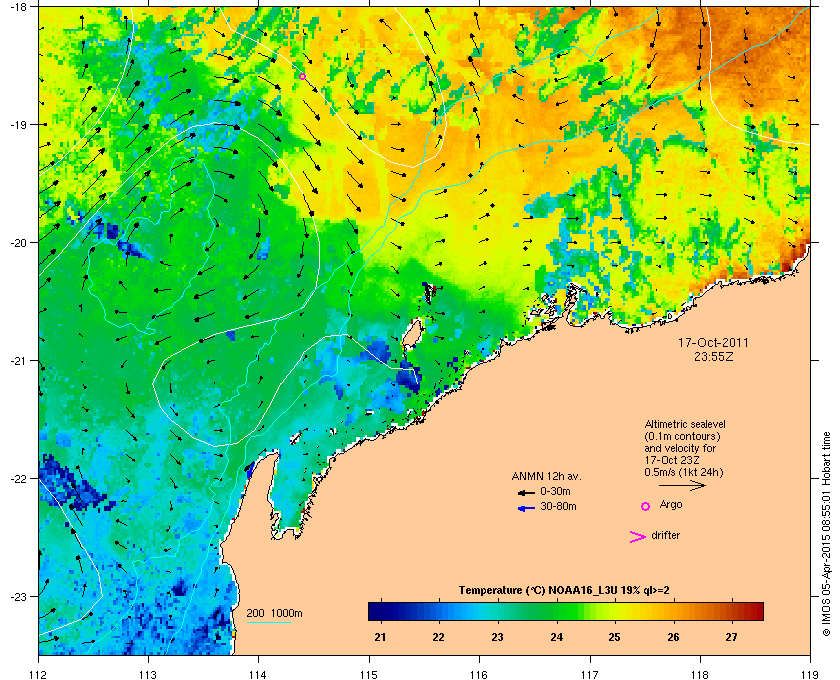840x680 pixels.
Task: Click the '0.5m/s (1kt 24h)' text
Action: coord(684,473)
